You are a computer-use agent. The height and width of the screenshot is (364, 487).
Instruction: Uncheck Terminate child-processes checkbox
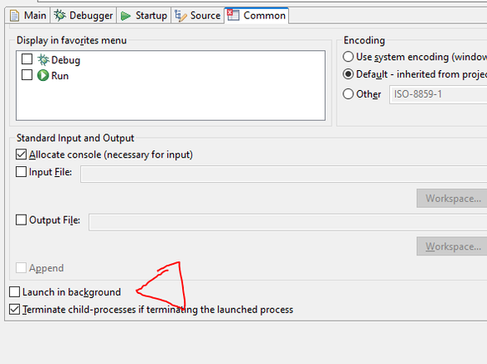click(x=15, y=309)
